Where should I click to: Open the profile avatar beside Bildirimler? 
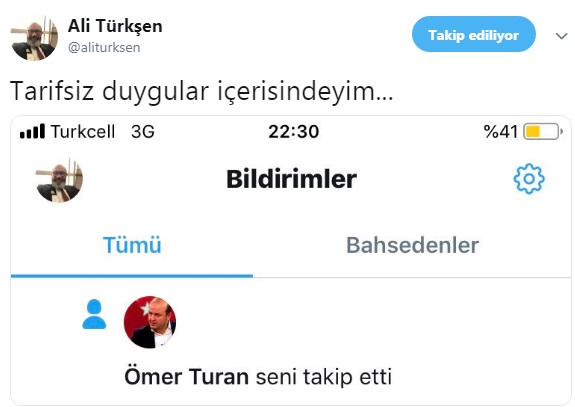tap(59, 180)
